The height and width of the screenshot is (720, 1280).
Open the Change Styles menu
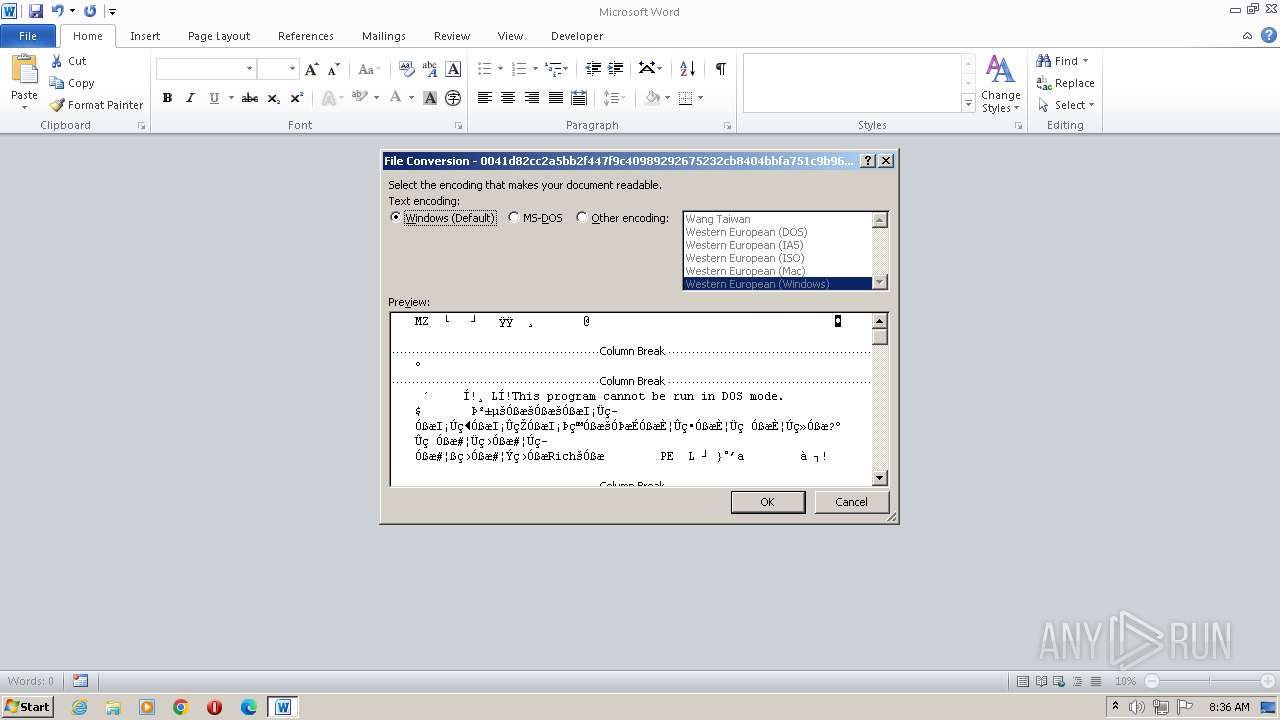click(x=1000, y=84)
